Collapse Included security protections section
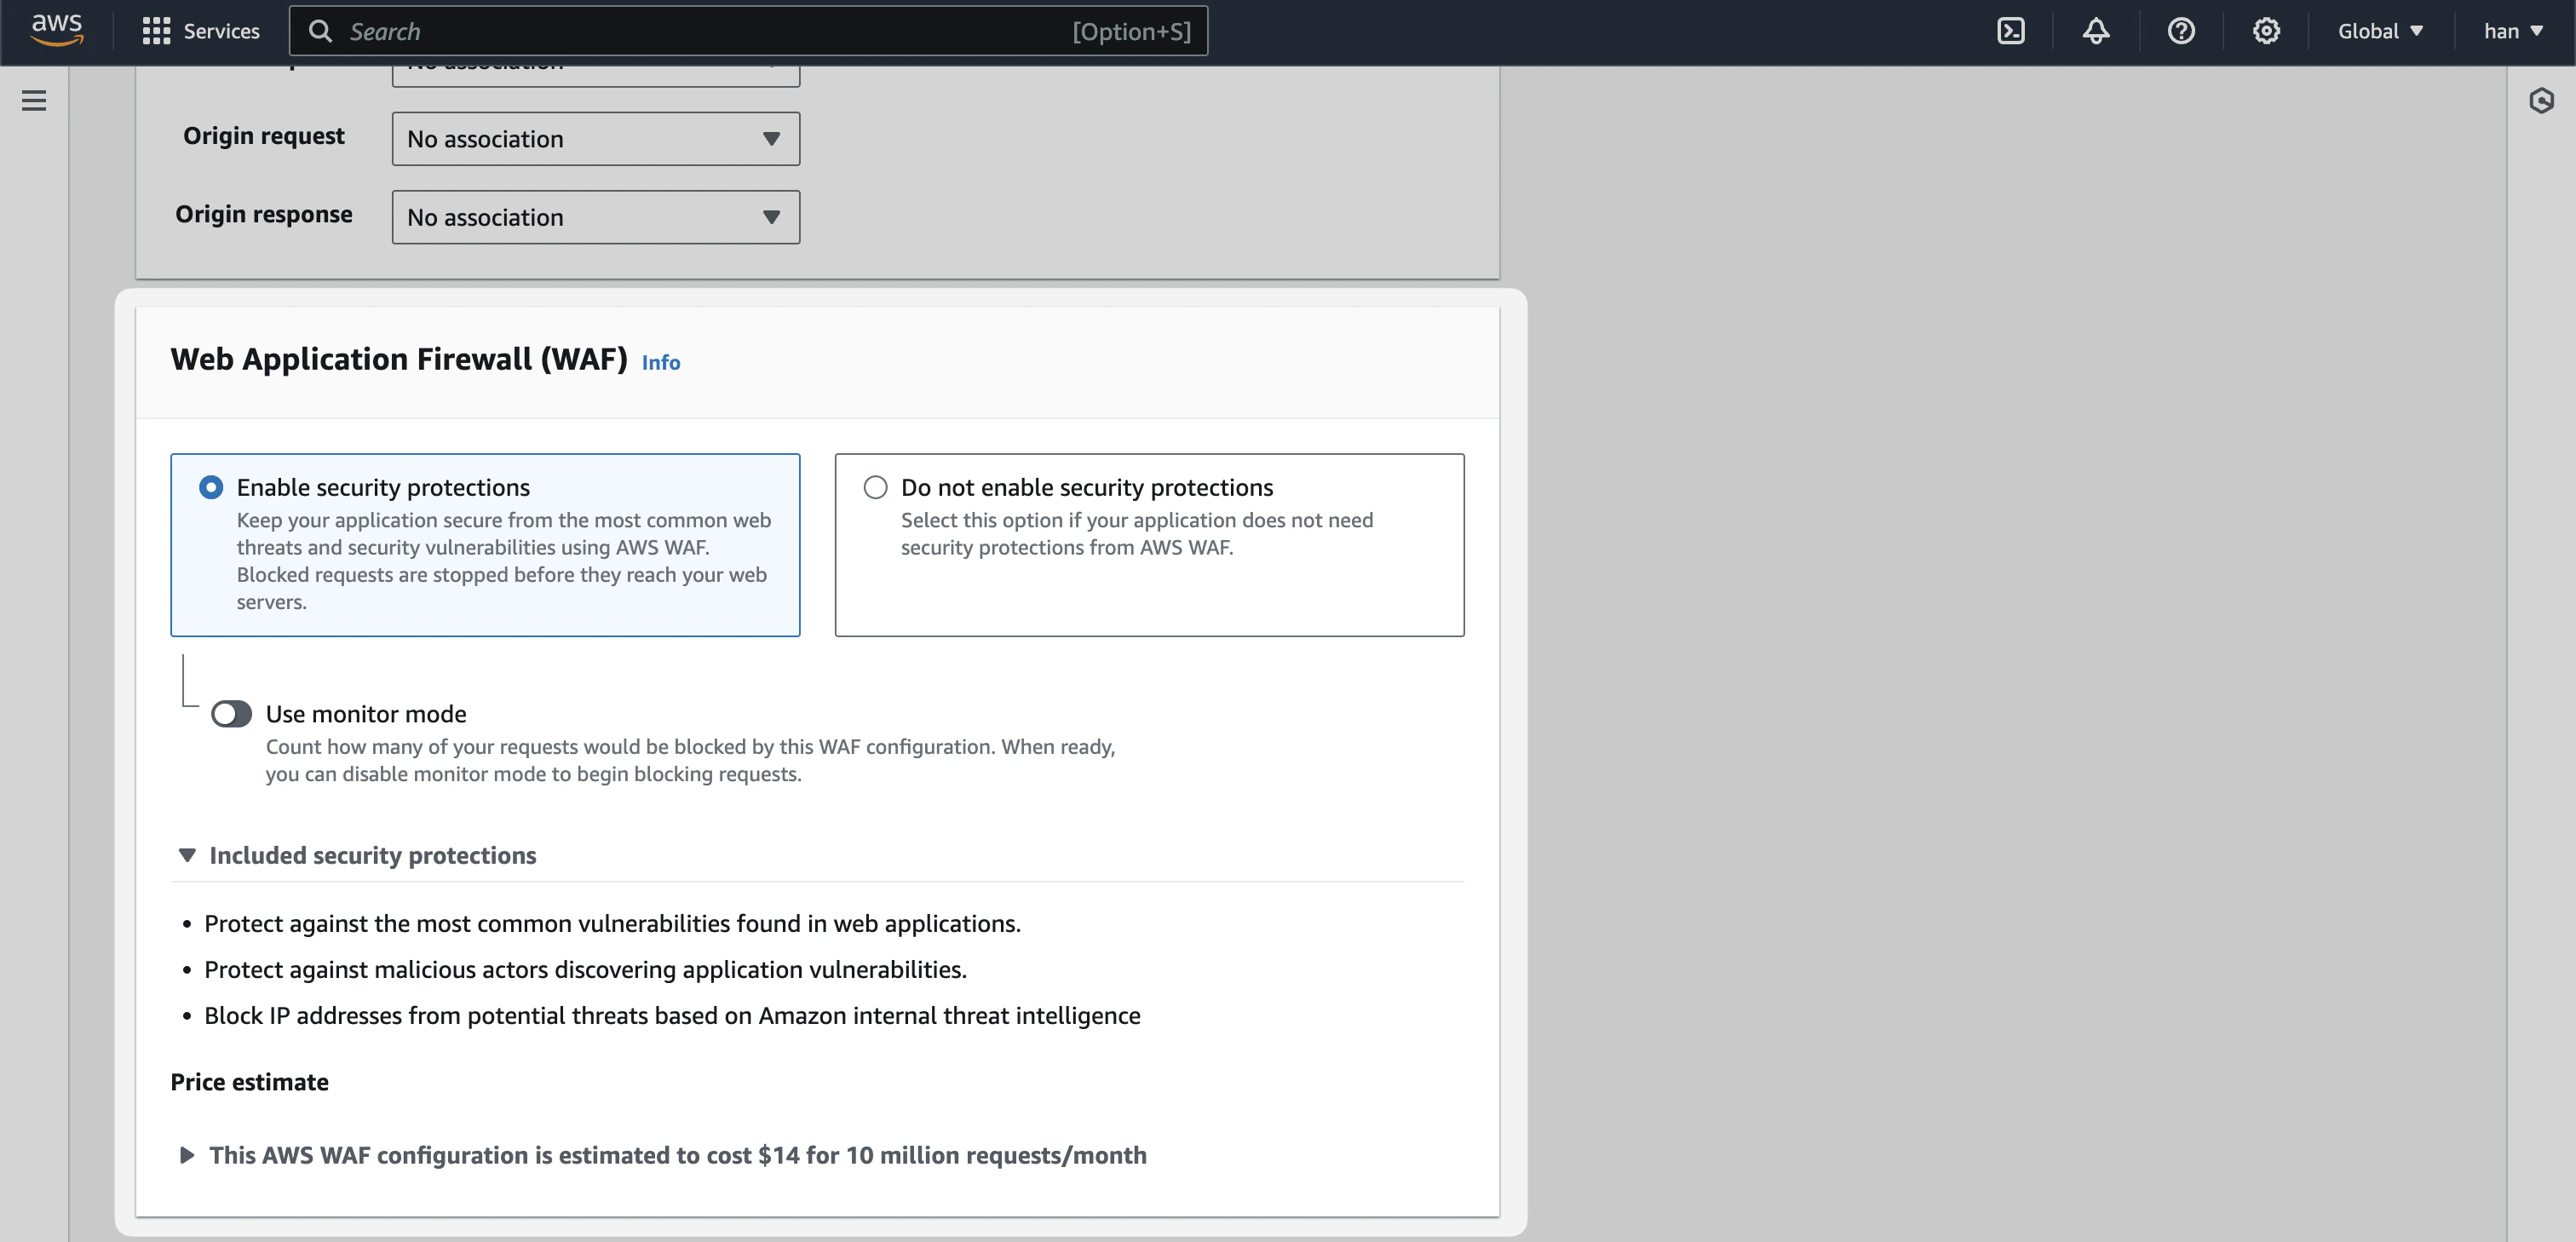Image resolution: width=2576 pixels, height=1242 pixels. (x=187, y=855)
